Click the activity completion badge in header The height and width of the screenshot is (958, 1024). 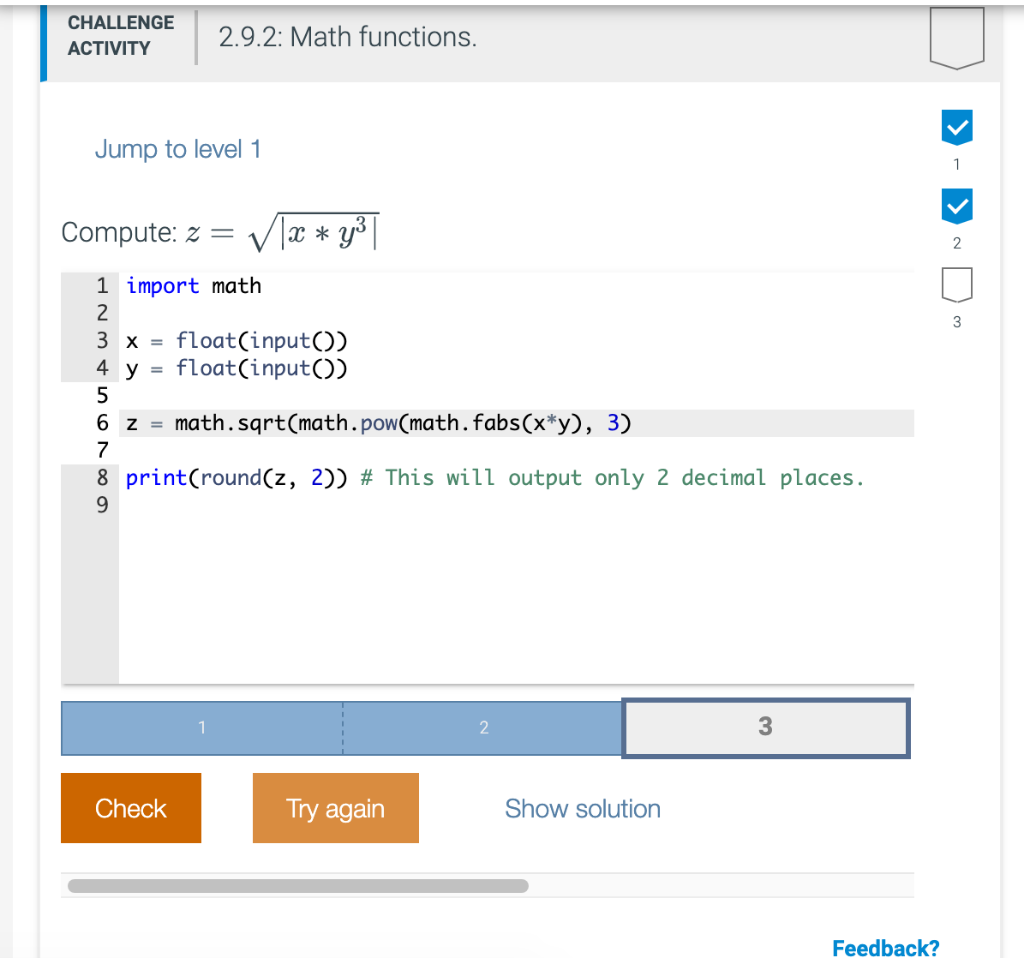click(x=957, y=37)
